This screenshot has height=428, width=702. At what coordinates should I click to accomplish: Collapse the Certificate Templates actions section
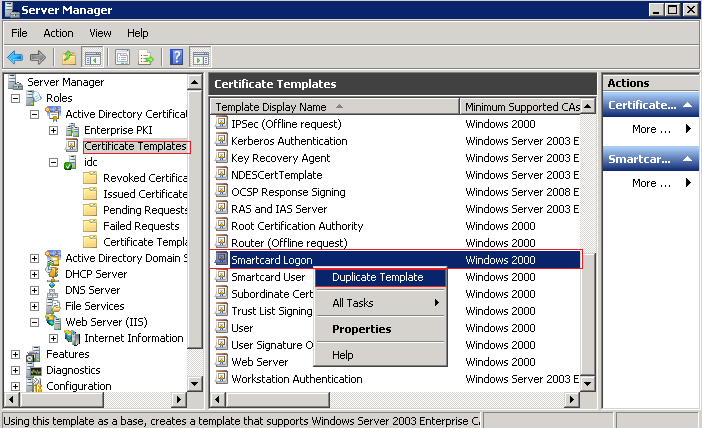(687, 105)
